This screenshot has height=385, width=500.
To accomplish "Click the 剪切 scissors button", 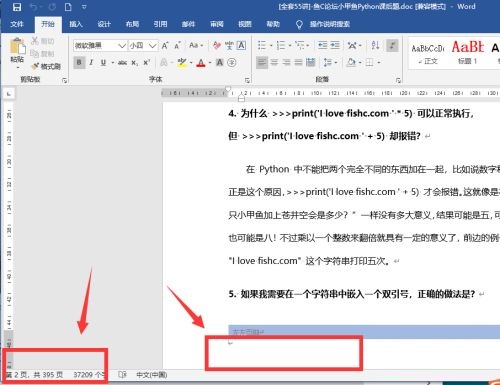I will (42, 41).
